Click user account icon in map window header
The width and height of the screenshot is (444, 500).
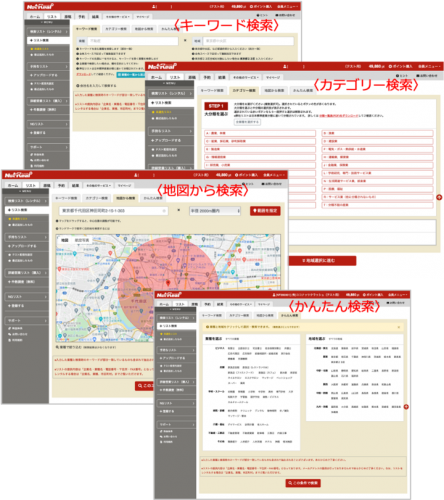(x=135, y=175)
